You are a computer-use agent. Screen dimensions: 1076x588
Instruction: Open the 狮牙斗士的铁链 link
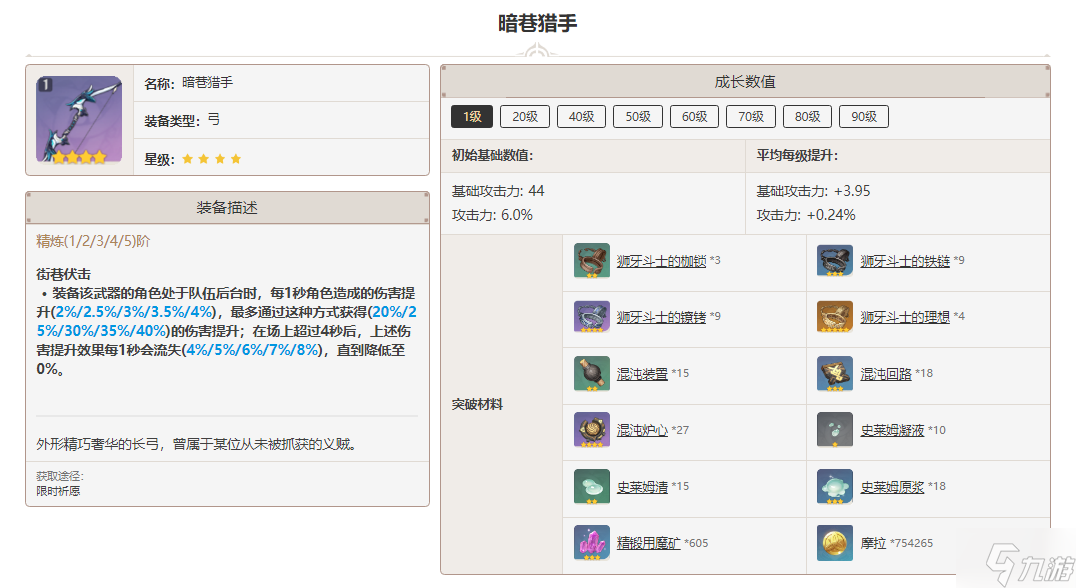[x=904, y=261]
